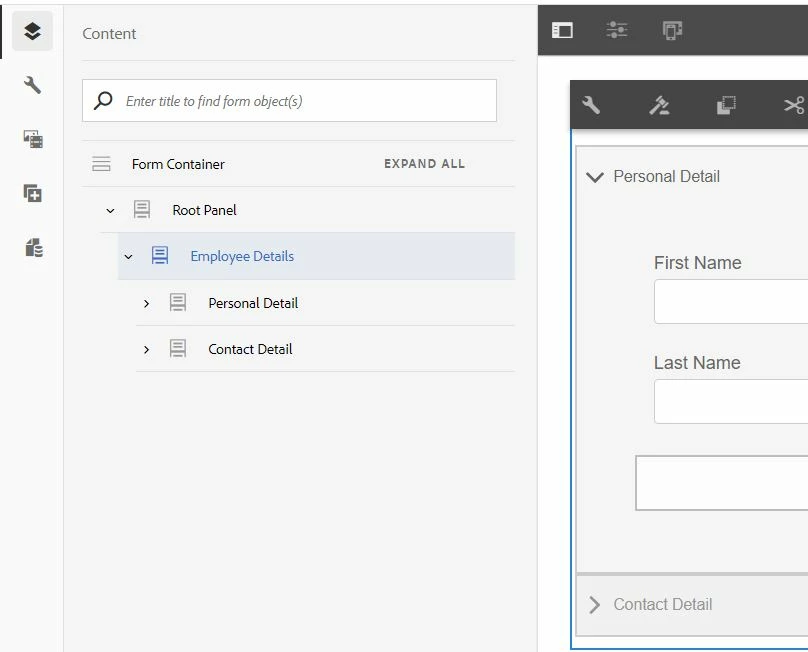The width and height of the screenshot is (808, 652).
Task: Select Form Container in content tree
Action: [178, 164]
